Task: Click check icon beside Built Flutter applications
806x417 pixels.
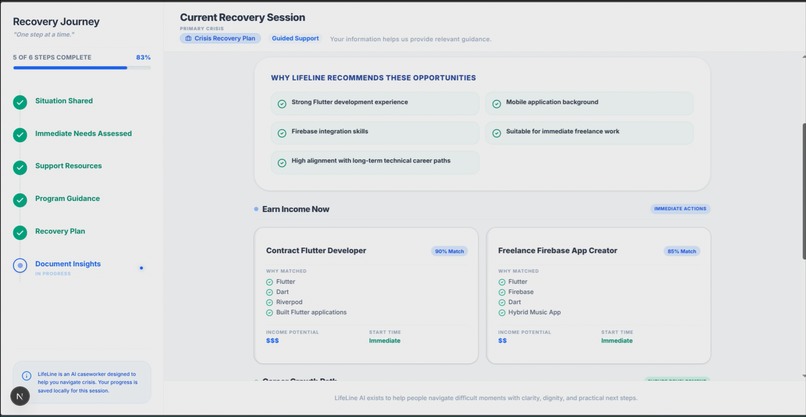Action: tap(269, 313)
